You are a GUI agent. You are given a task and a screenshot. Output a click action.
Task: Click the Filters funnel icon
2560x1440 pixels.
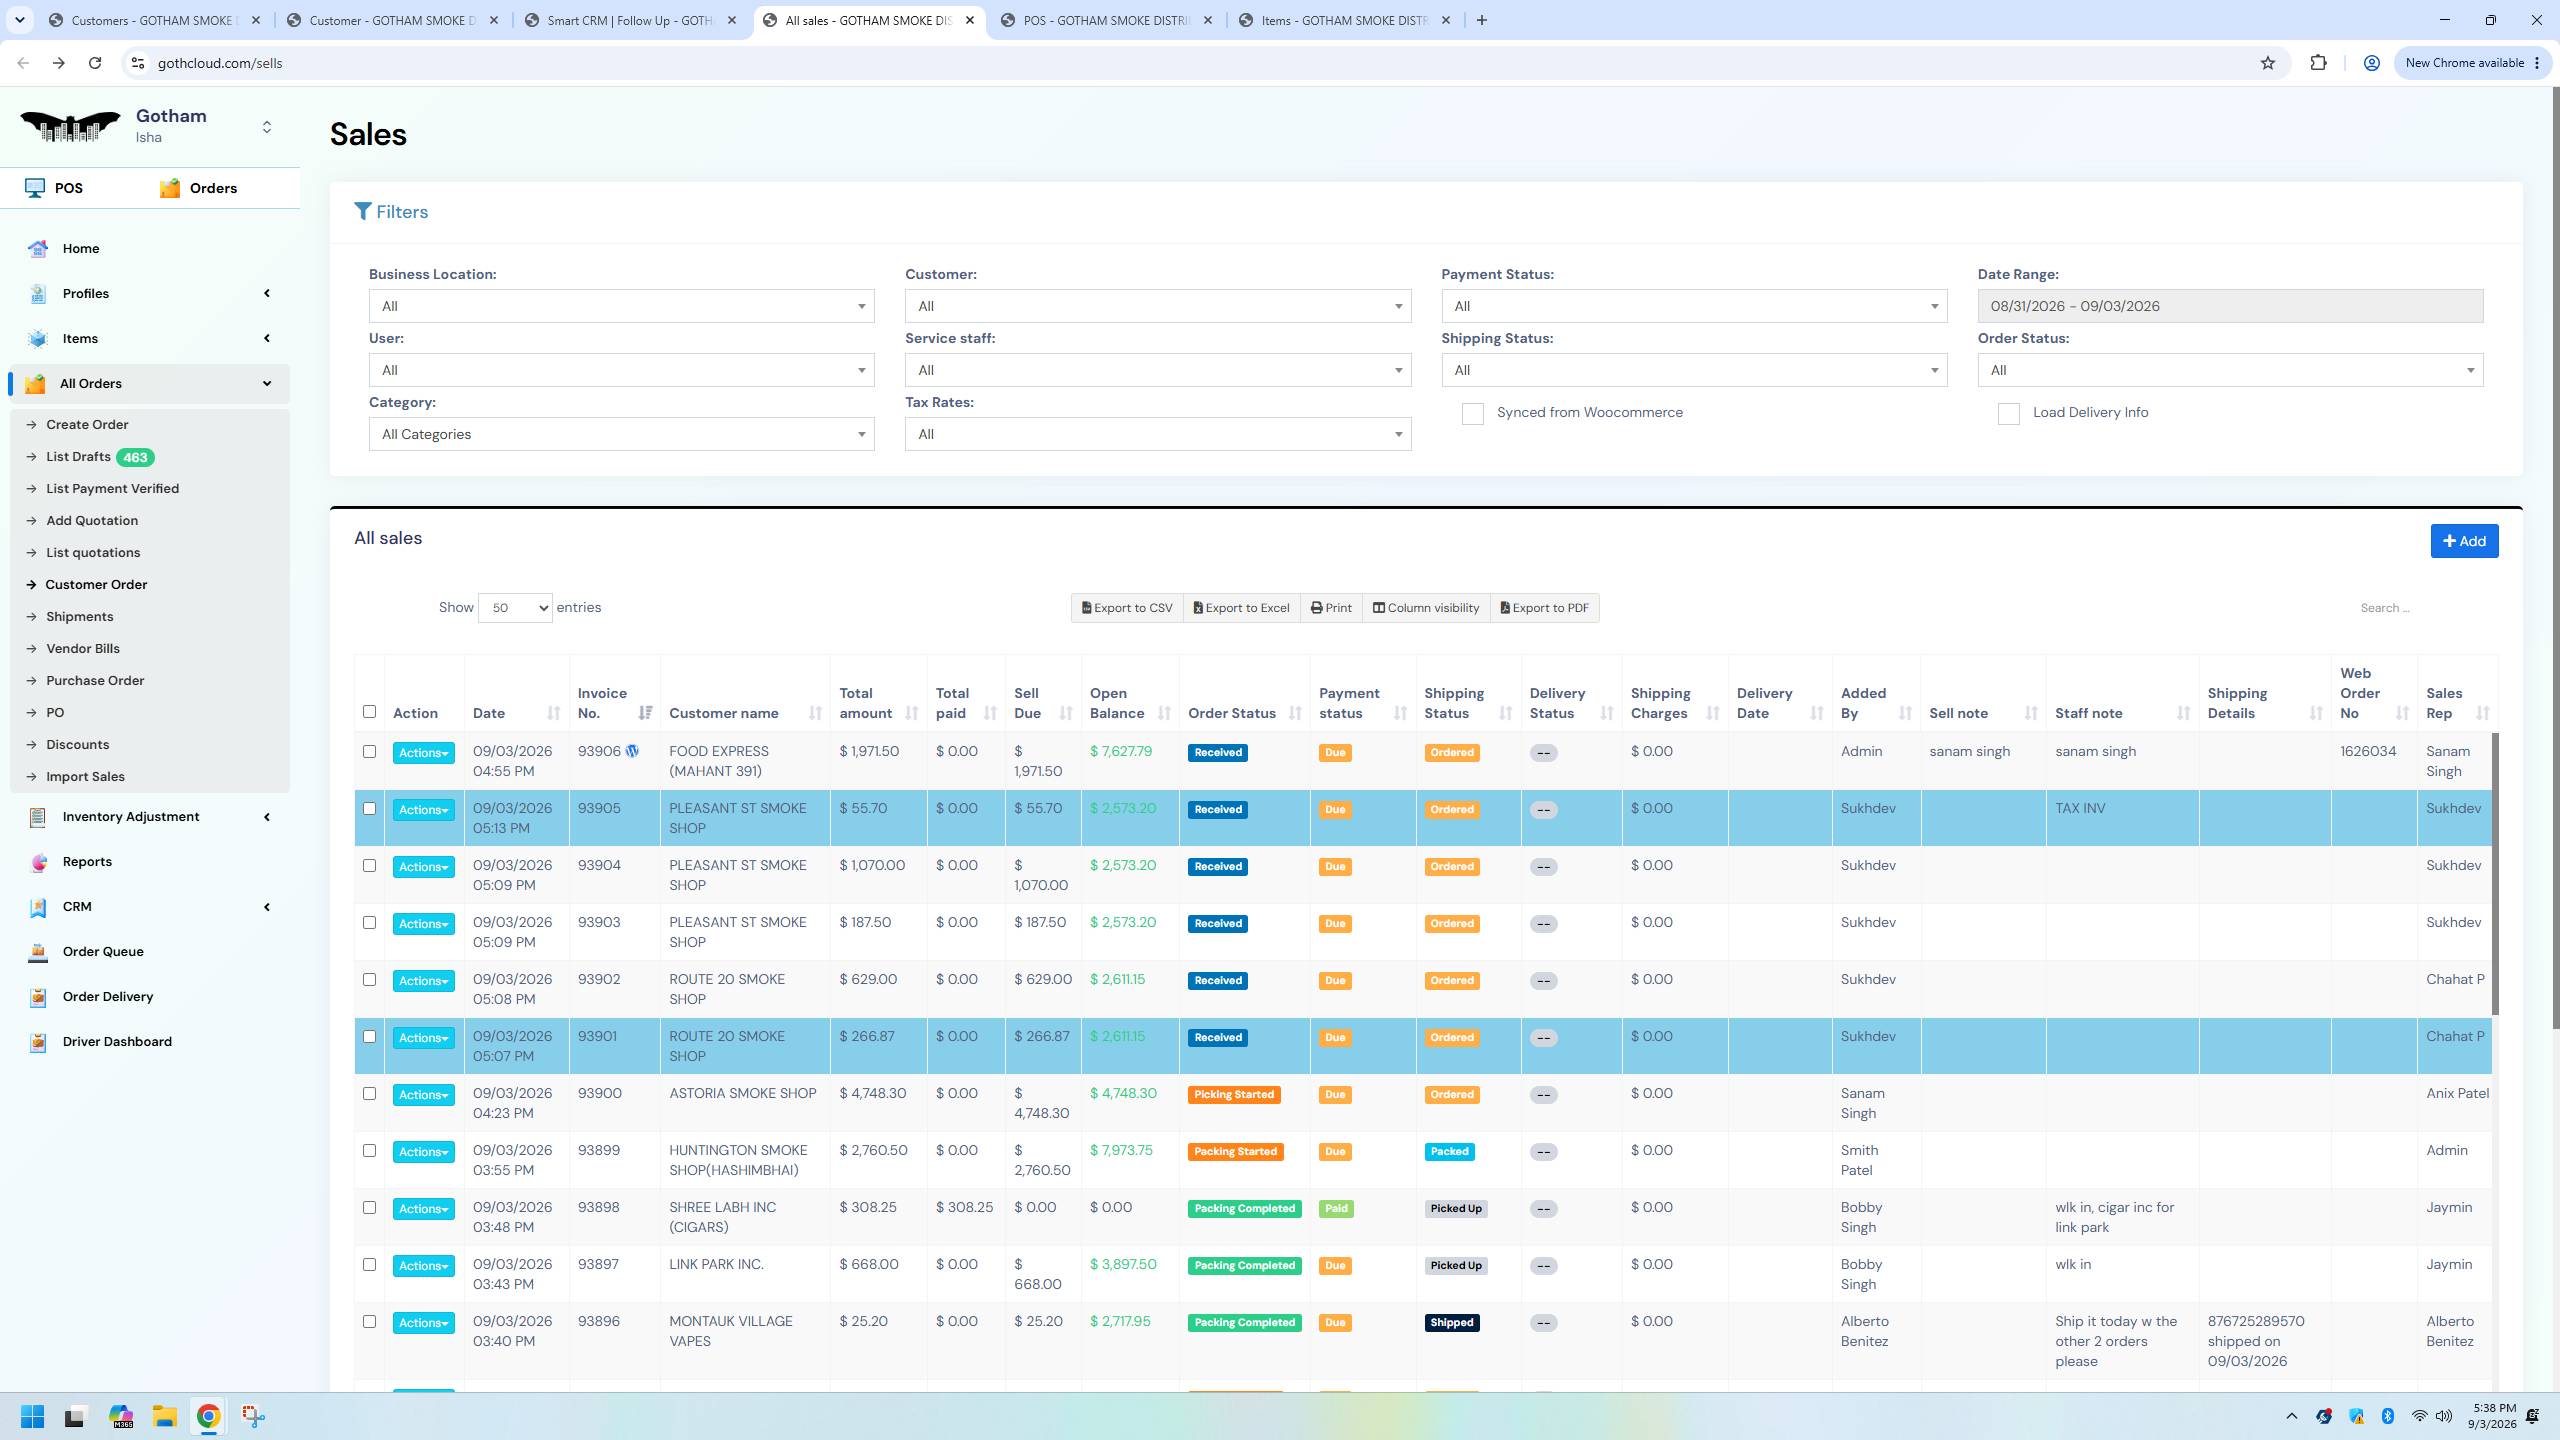[x=363, y=212]
